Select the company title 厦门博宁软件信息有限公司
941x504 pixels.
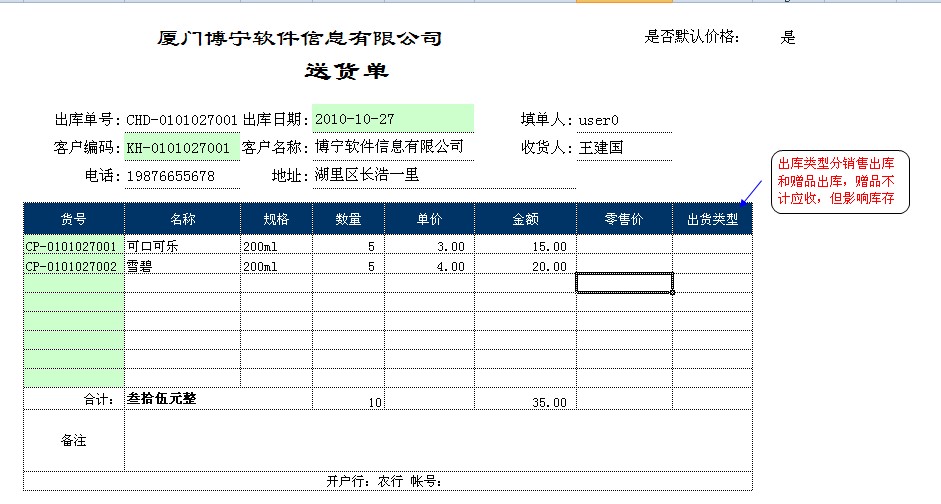(299, 38)
